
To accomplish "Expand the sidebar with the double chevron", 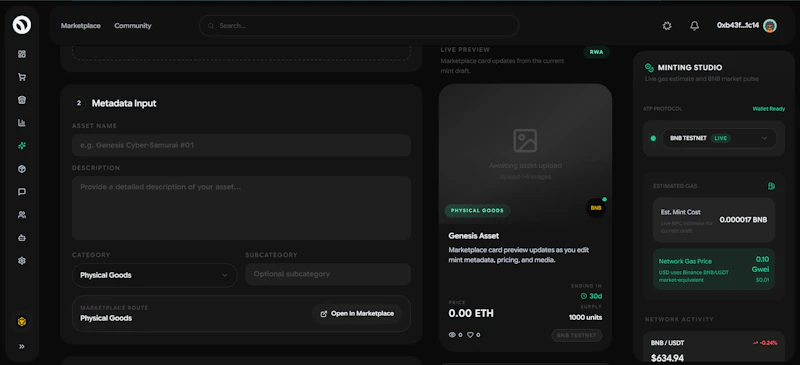I will [21, 347].
